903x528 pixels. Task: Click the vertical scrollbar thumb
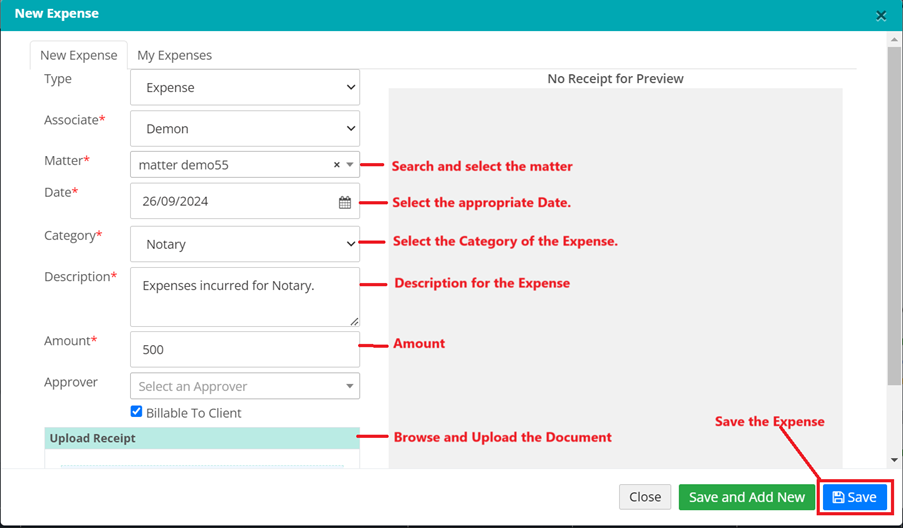point(894,215)
